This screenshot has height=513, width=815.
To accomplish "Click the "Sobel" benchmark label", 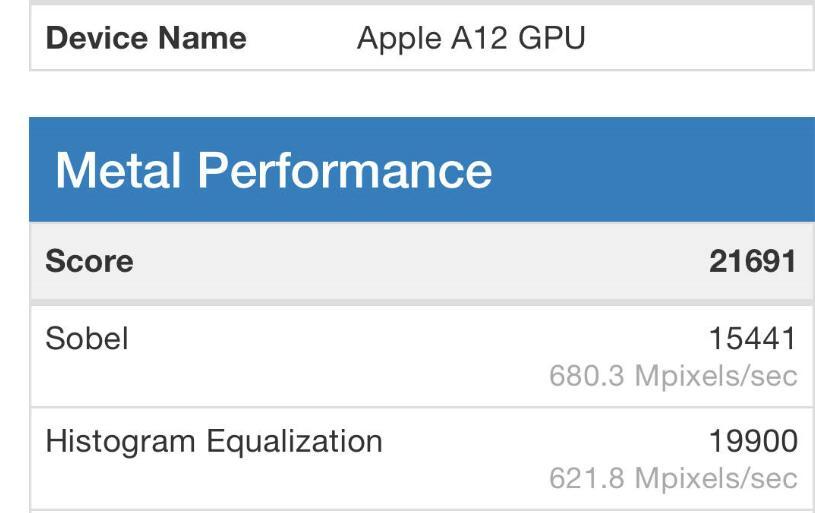I will (x=87, y=338).
